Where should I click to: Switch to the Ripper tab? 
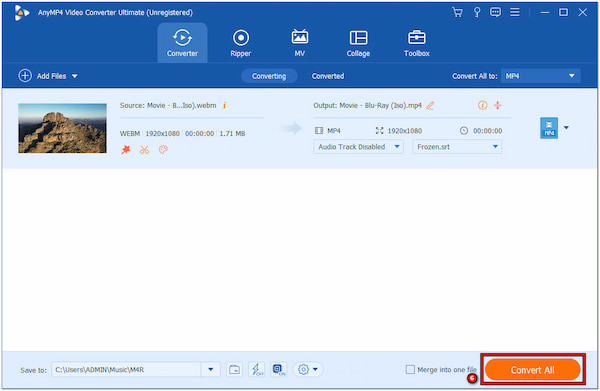coord(241,43)
